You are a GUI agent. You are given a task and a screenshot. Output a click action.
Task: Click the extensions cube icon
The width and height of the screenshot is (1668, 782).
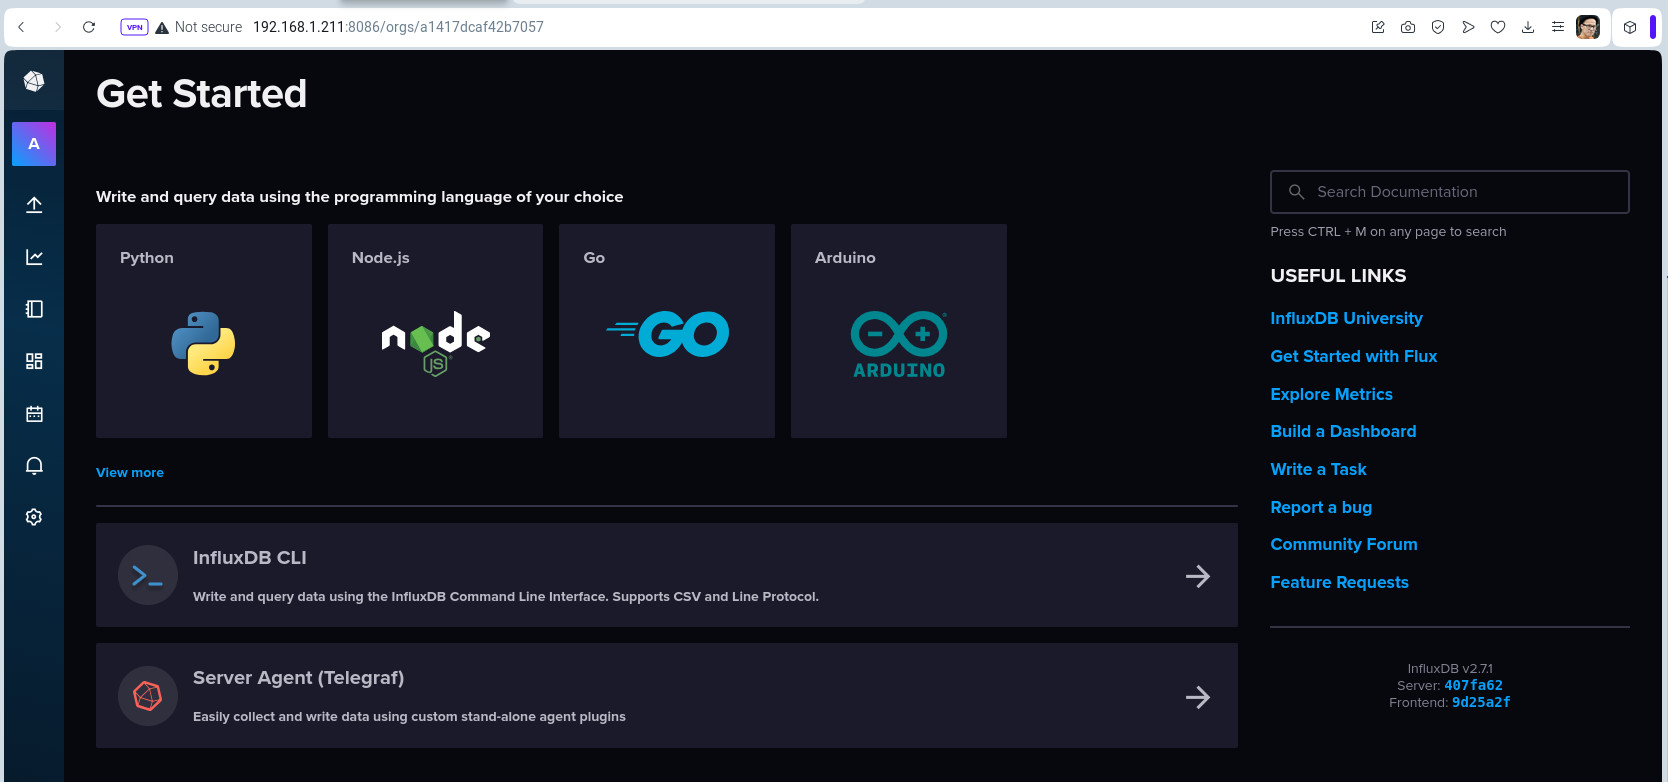(x=1630, y=27)
